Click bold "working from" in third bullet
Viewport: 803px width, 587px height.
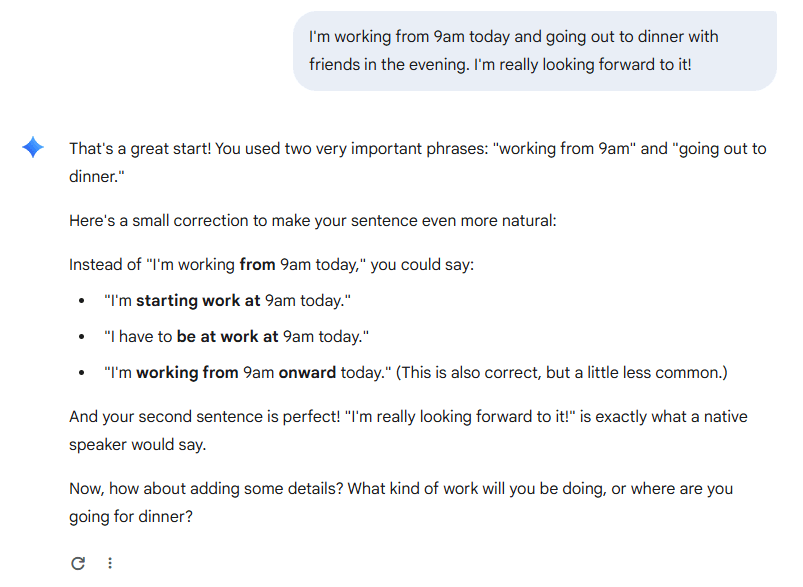point(187,373)
